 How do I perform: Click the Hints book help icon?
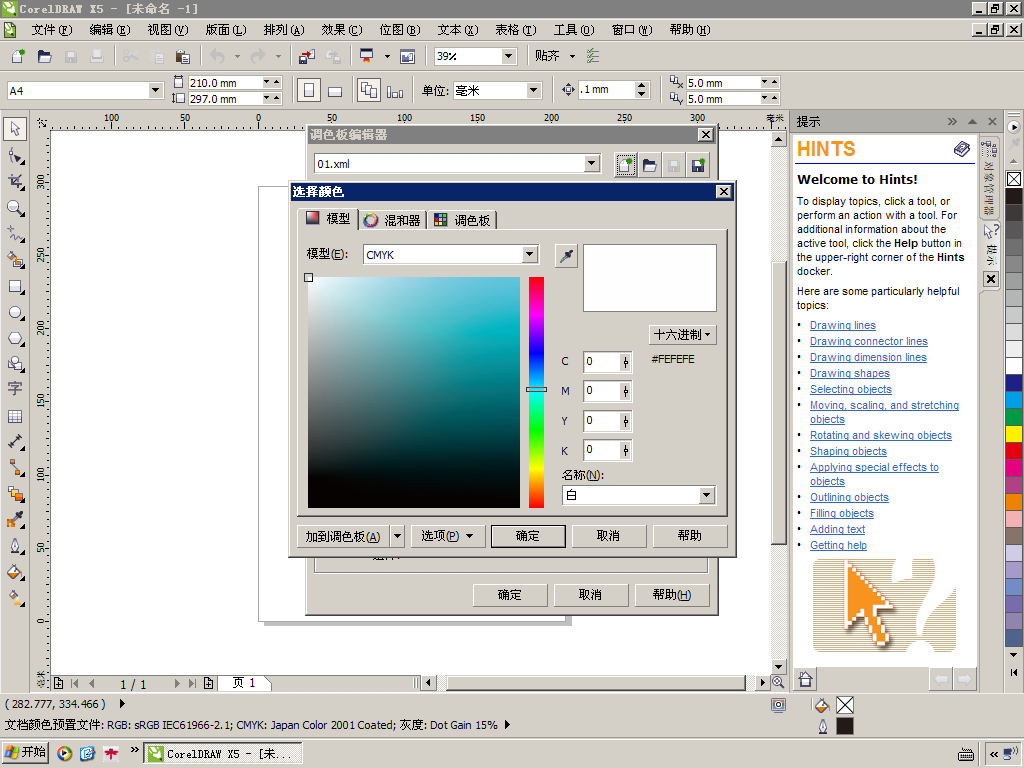961,149
